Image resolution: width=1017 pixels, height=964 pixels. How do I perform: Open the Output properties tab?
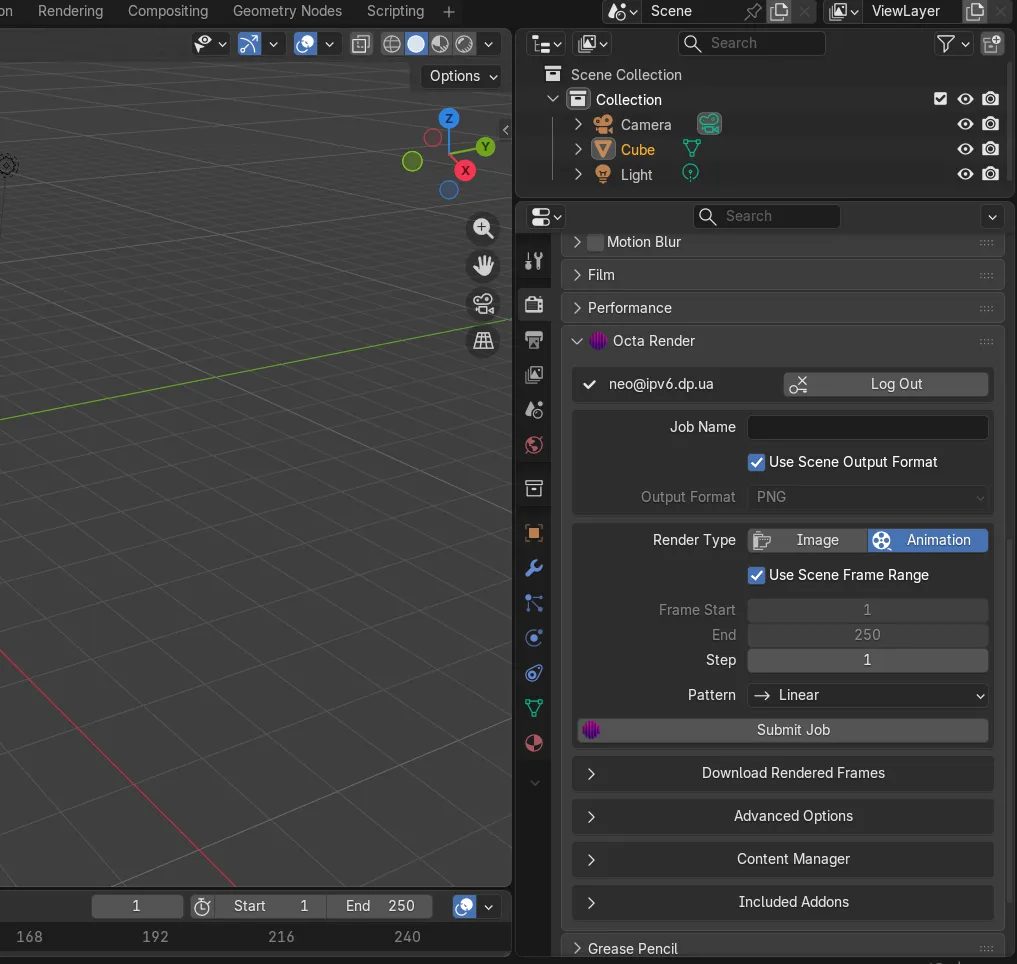click(x=534, y=339)
